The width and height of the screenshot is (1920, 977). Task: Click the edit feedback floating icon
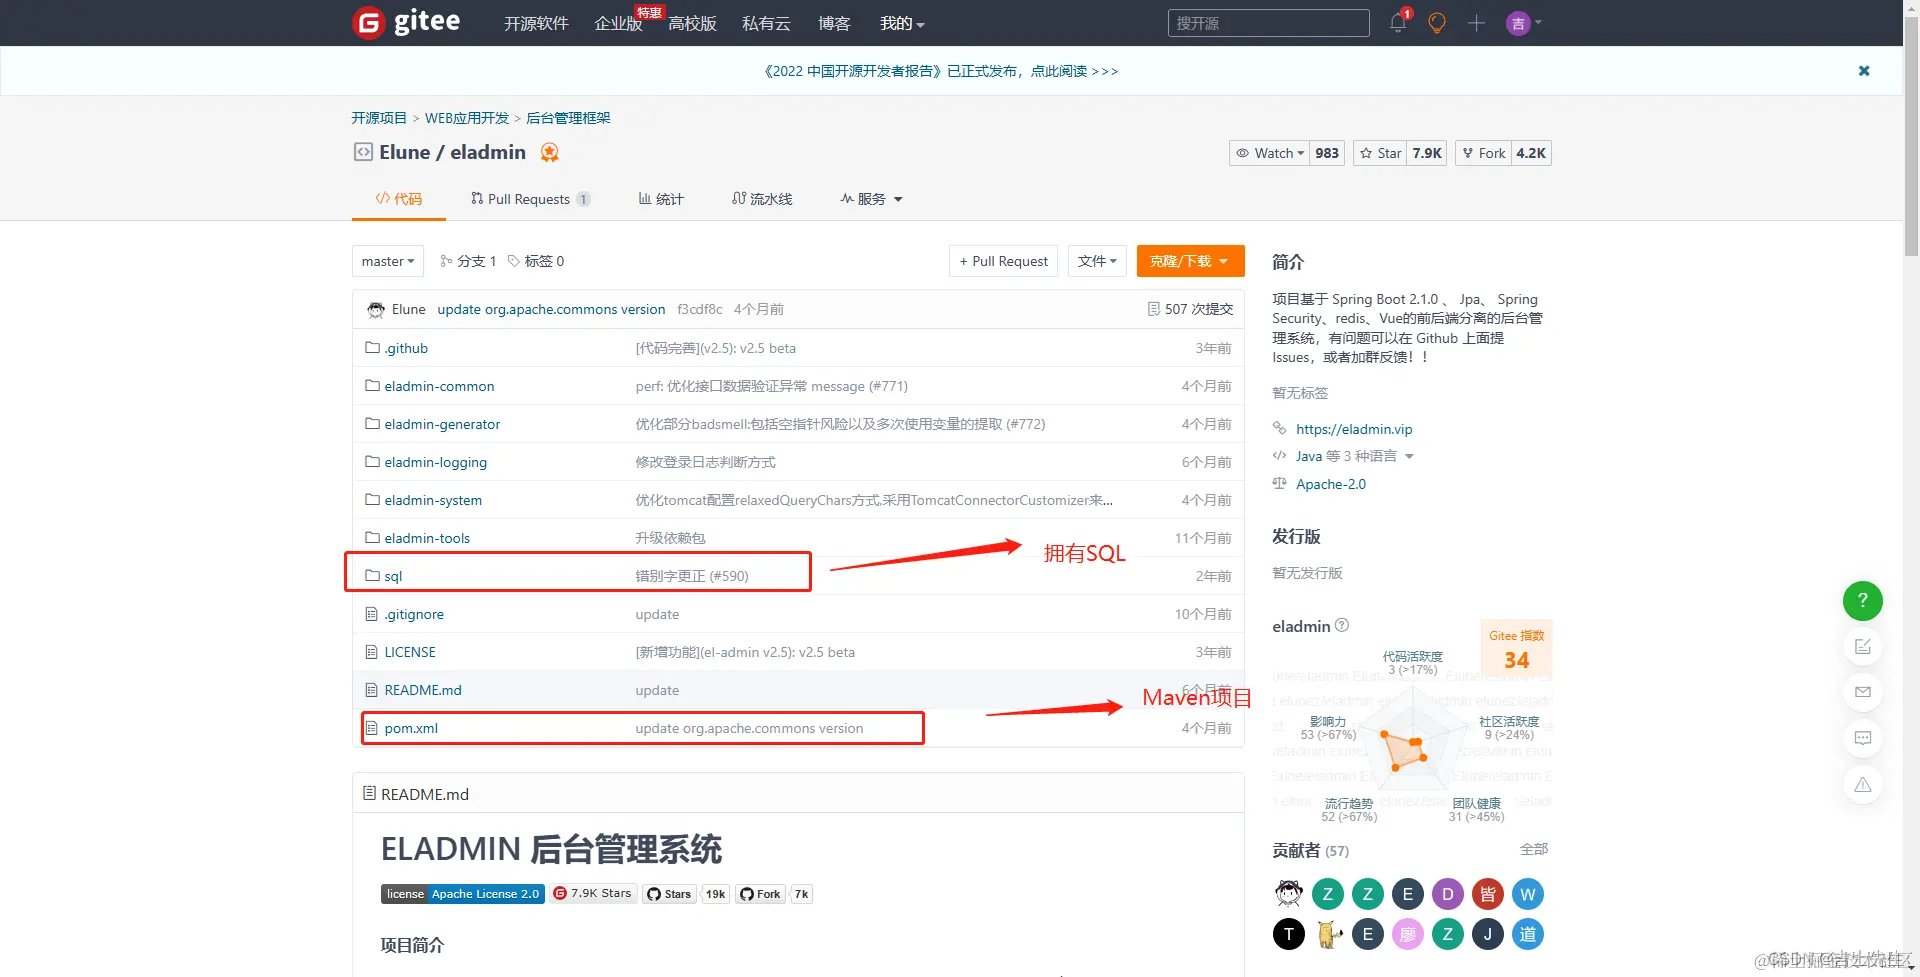point(1862,646)
